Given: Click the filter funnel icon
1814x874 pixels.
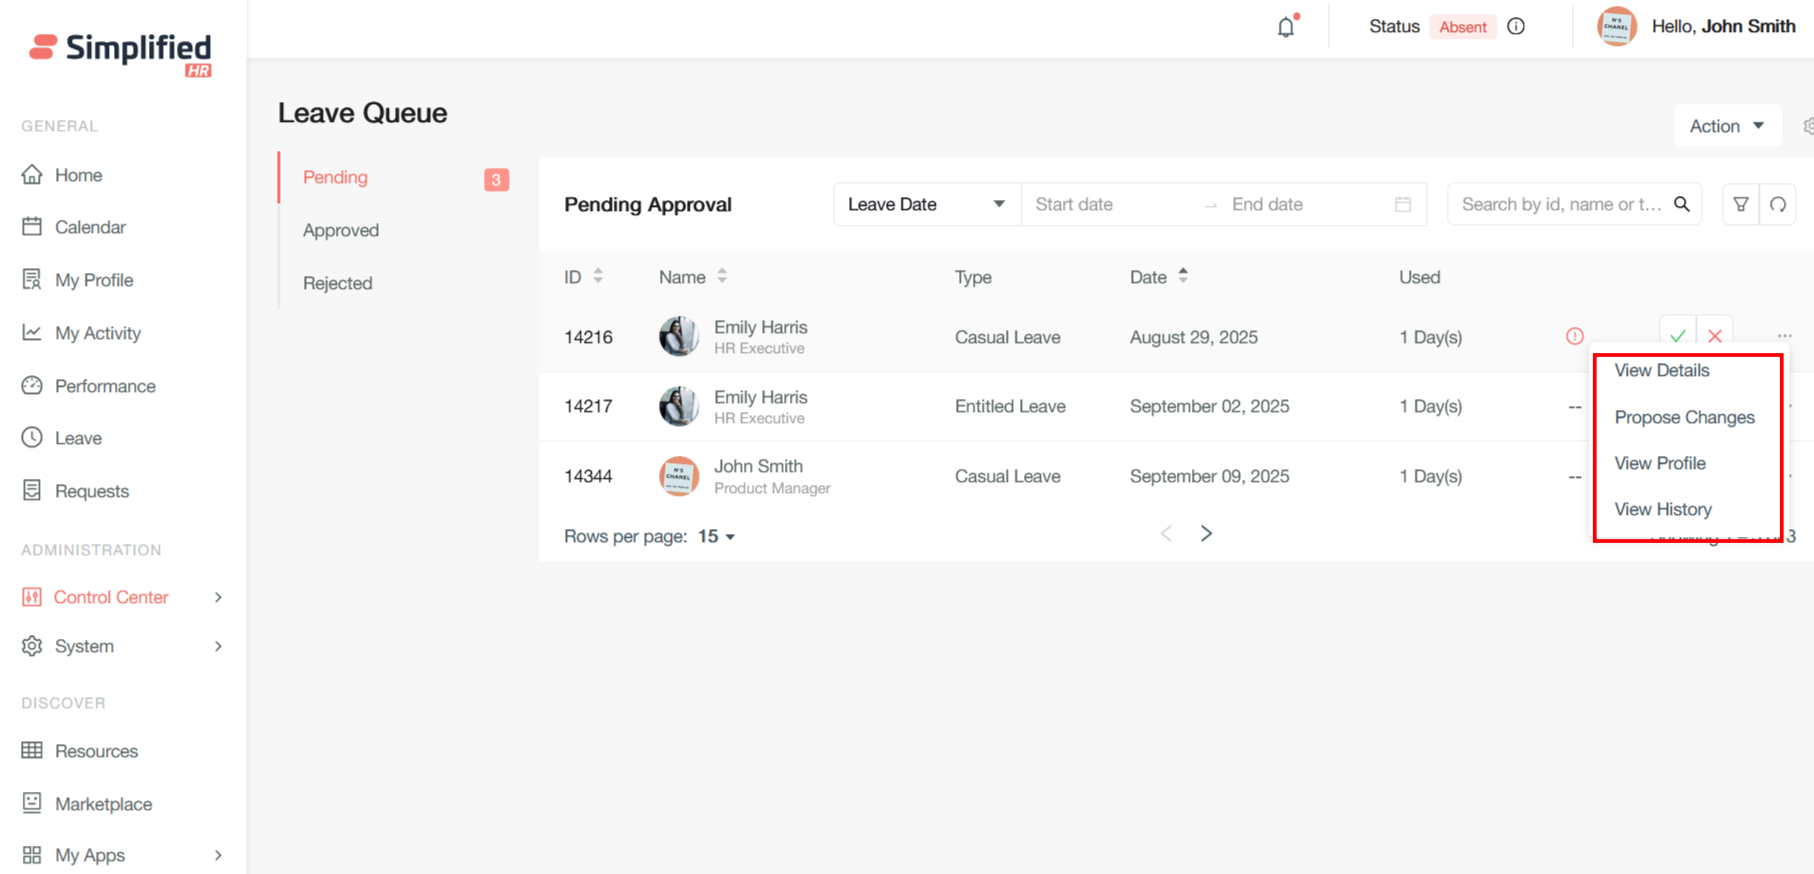Looking at the screenshot, I should coord(1741,204).
